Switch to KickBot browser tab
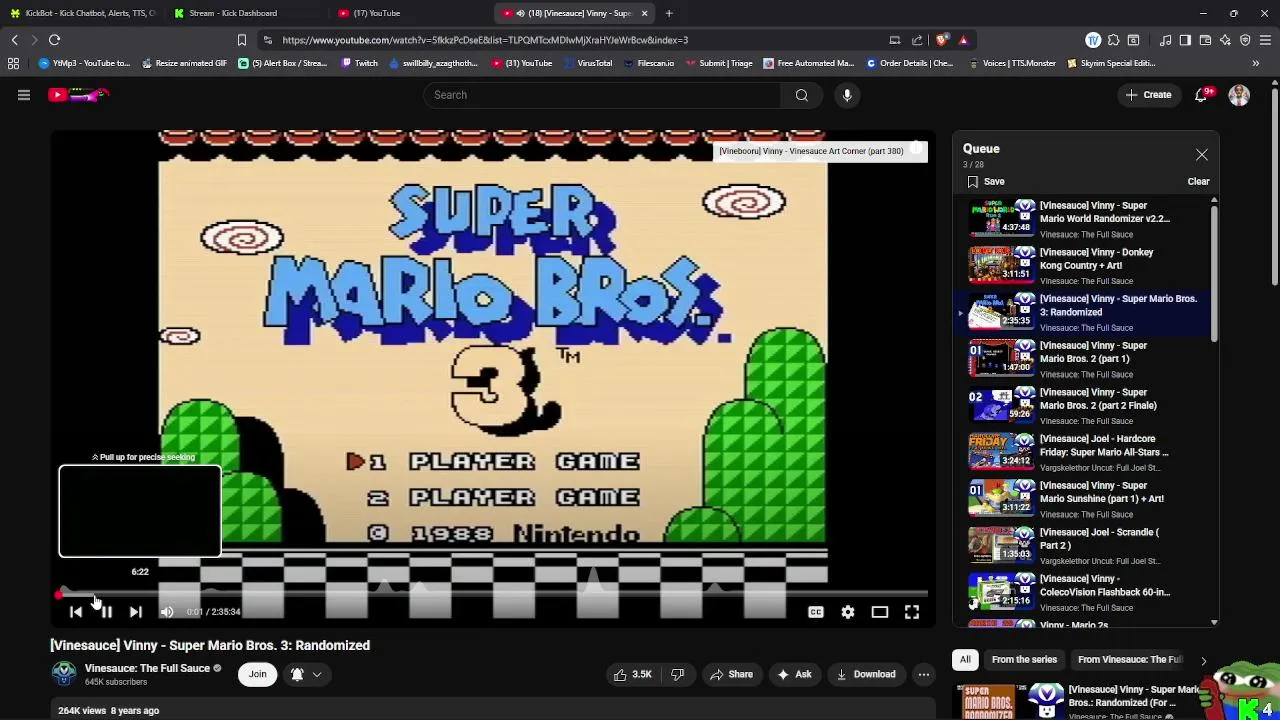This screenshot has height=720, width=1280. 82,13
